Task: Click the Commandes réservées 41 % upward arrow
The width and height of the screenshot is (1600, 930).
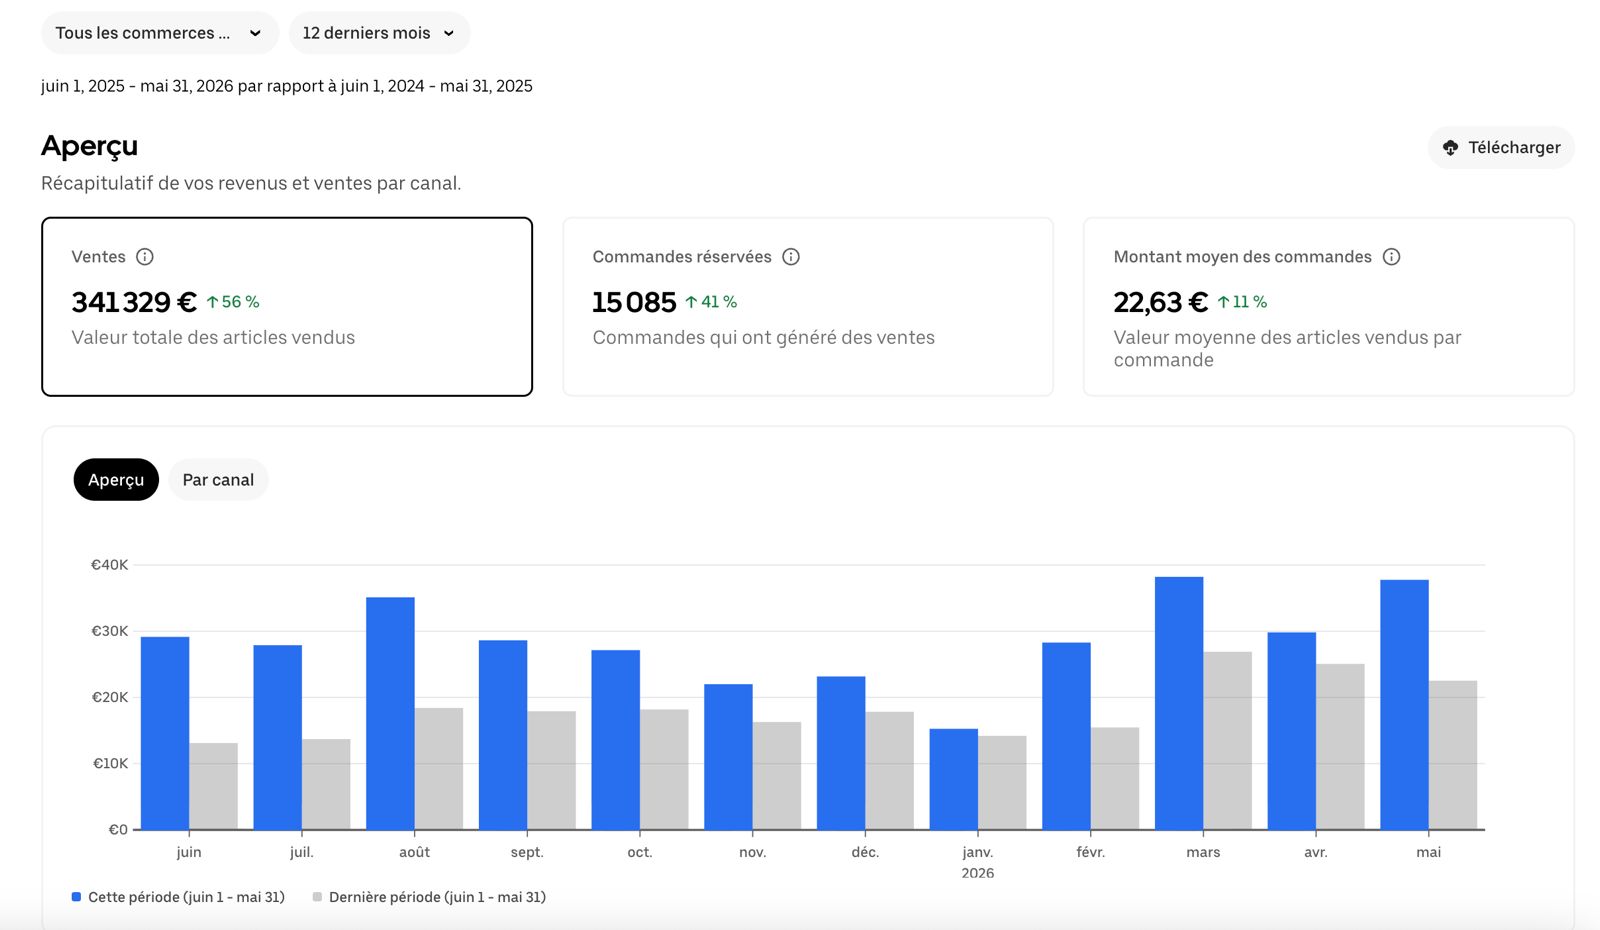Action: (x=691, y=302)
